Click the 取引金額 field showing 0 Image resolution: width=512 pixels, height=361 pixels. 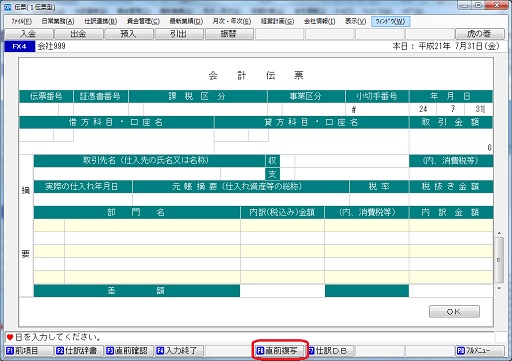[451, 141]
